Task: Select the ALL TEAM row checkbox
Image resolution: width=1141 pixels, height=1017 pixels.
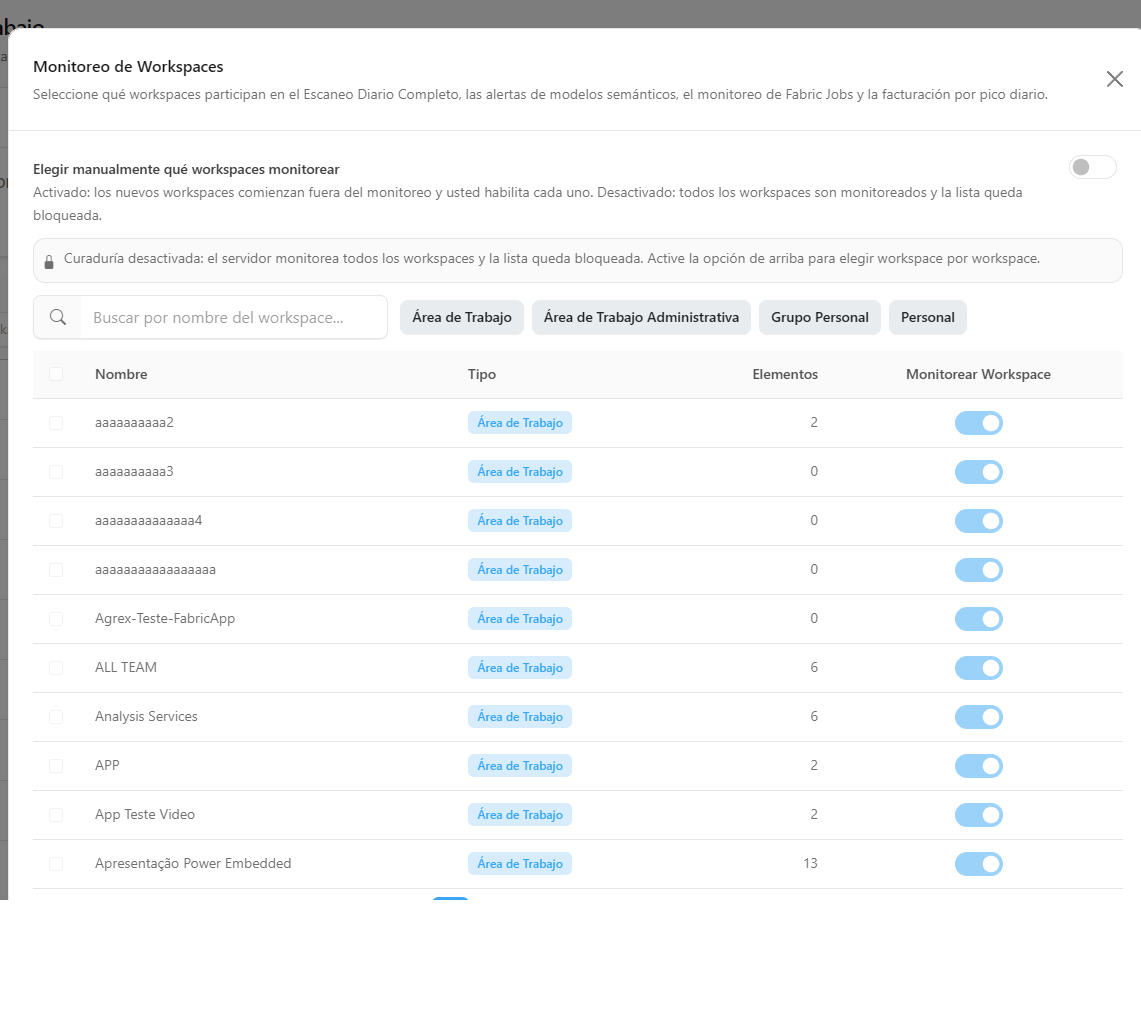Action: tap(56, 668)
